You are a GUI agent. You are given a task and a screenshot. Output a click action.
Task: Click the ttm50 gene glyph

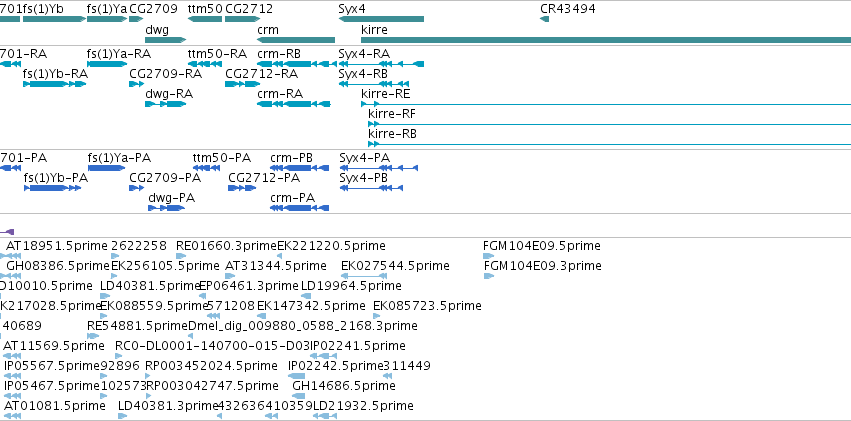(205, 20)
